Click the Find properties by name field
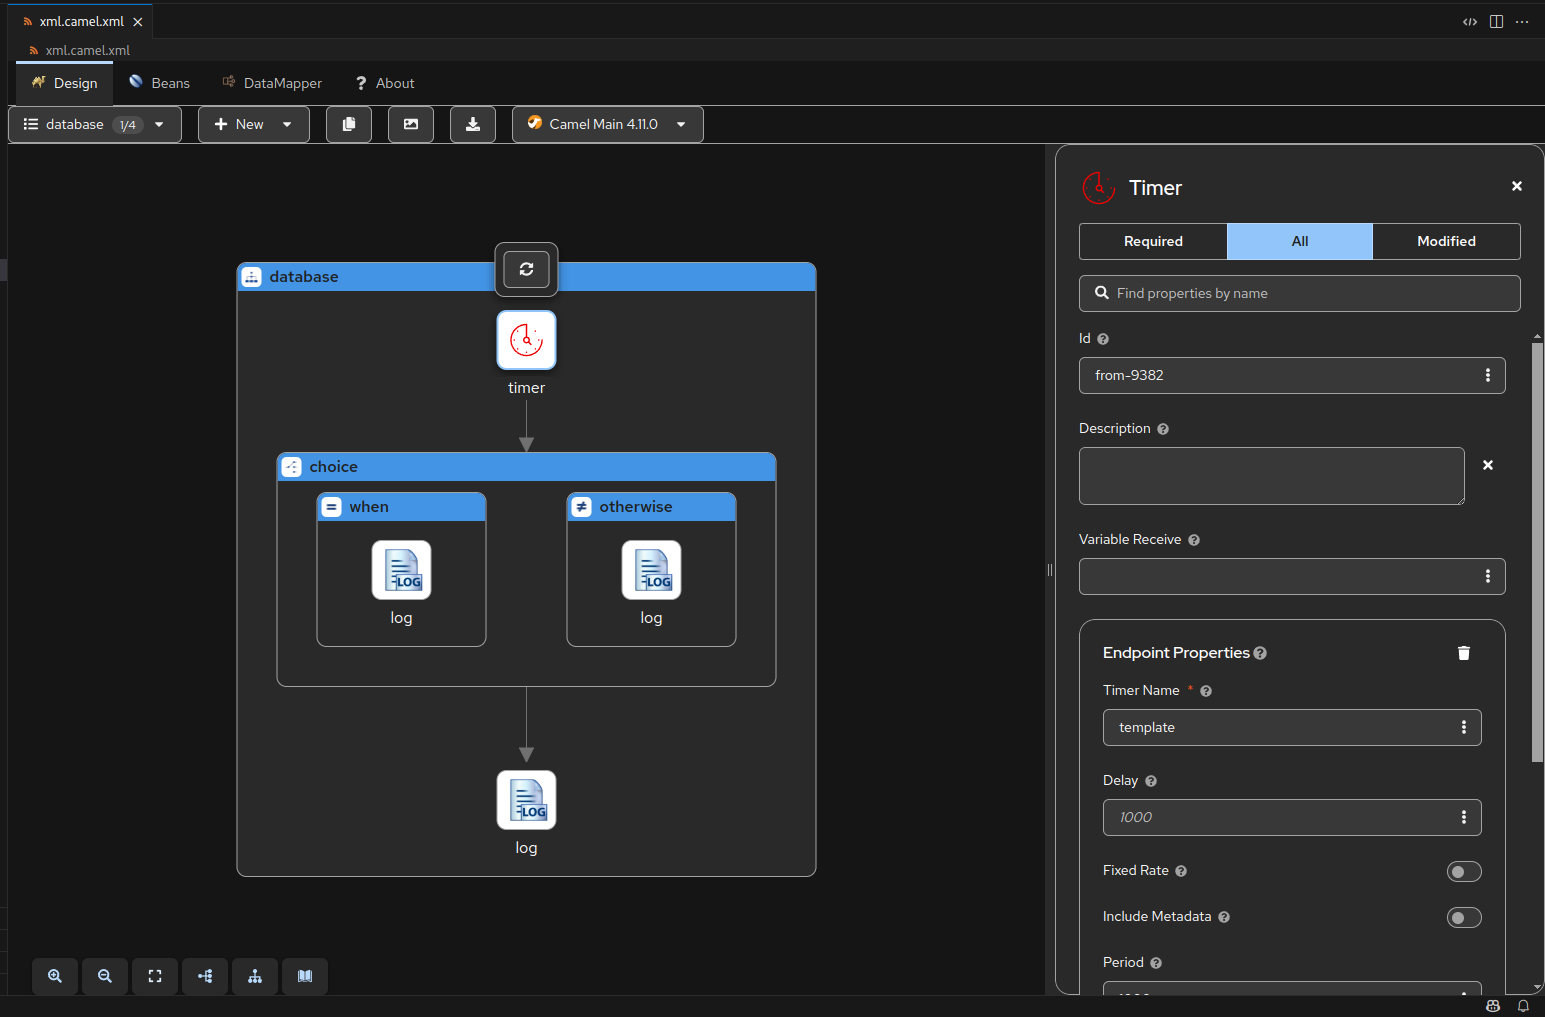Viewport: 1545px width, 1017px height. [x=1299, y=293]
